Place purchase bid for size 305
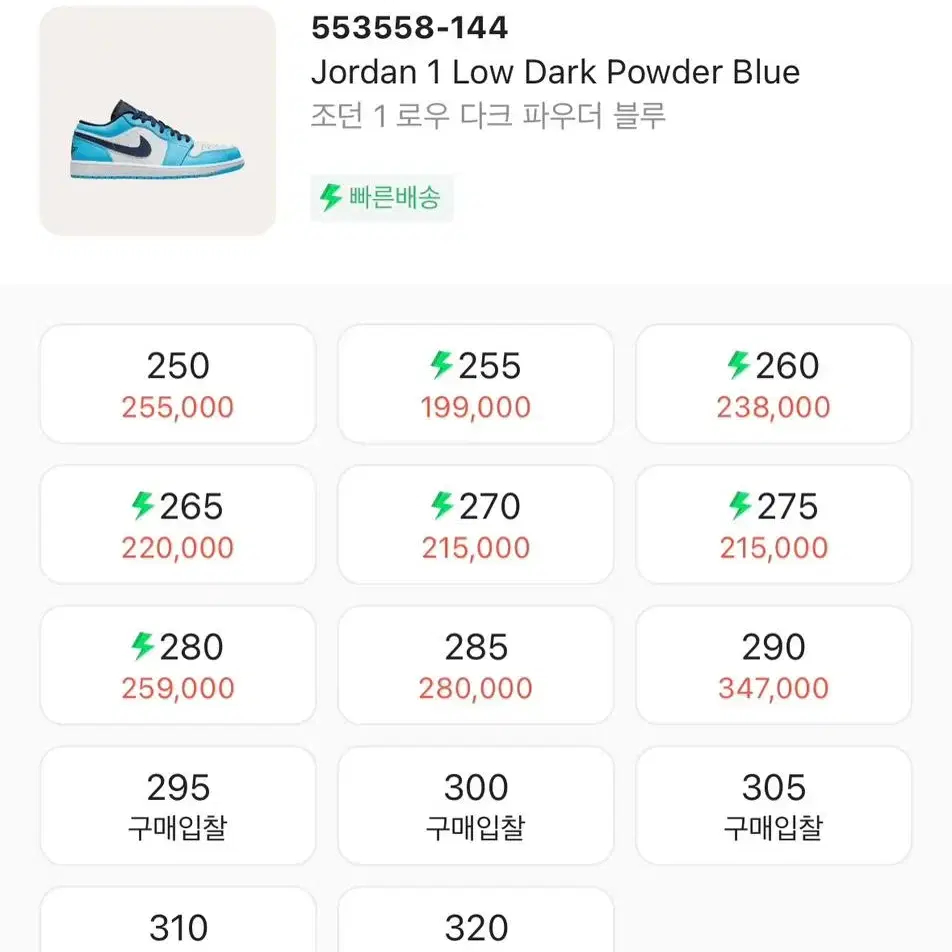The width and height of the screenshot is (952, 952). click(774, 806)
